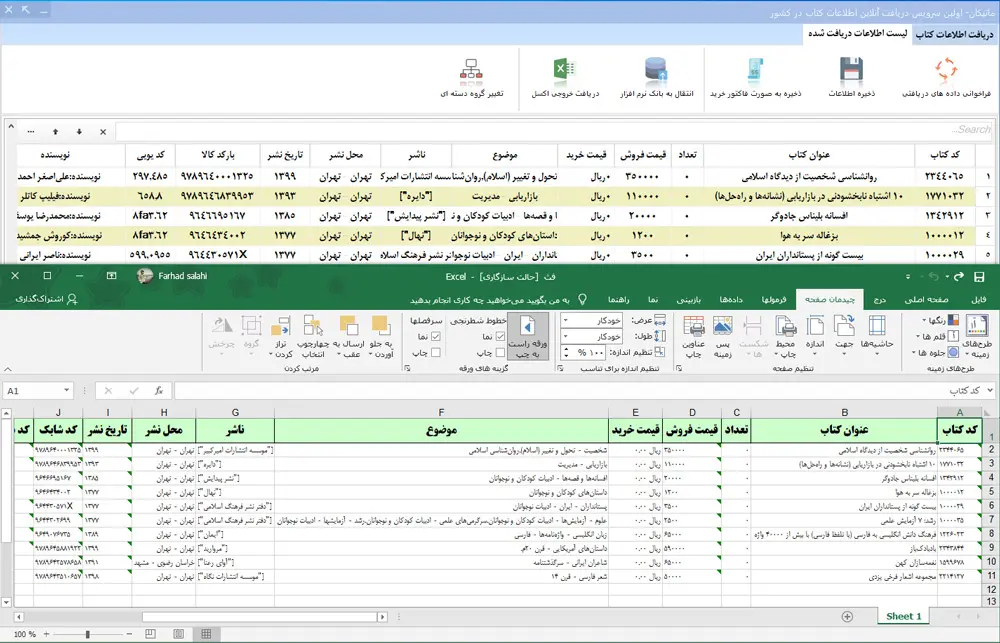Click the Excel formula bar showing کد کتاب
This screenshot has width=1000, height=643.
pyautogui.click(x=580, y=390)
